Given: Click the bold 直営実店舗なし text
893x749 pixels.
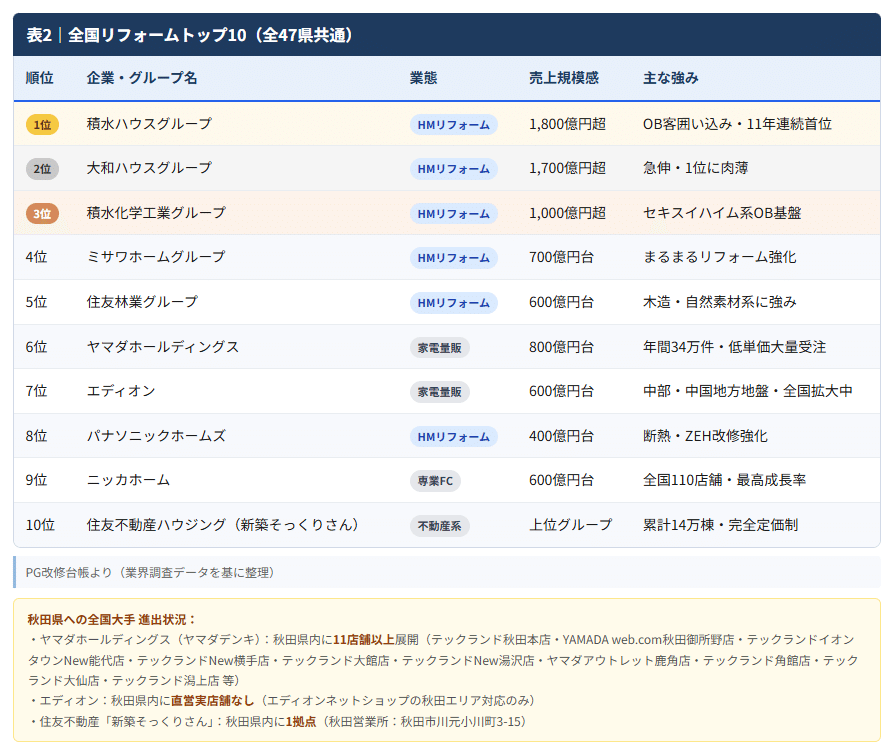Looking at the screenshot, I should pos(212,701).
